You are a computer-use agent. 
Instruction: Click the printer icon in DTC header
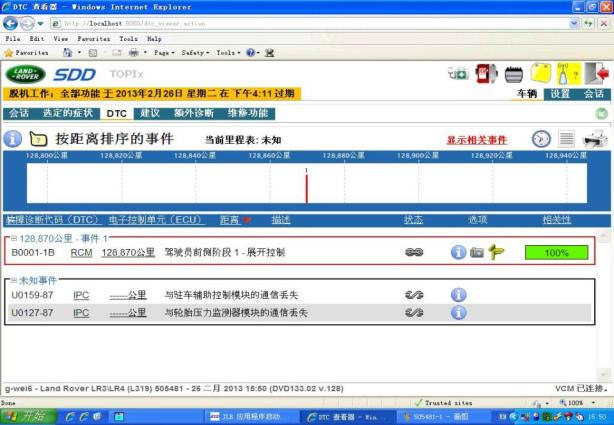pyautogui.click(x=595, y=139)
